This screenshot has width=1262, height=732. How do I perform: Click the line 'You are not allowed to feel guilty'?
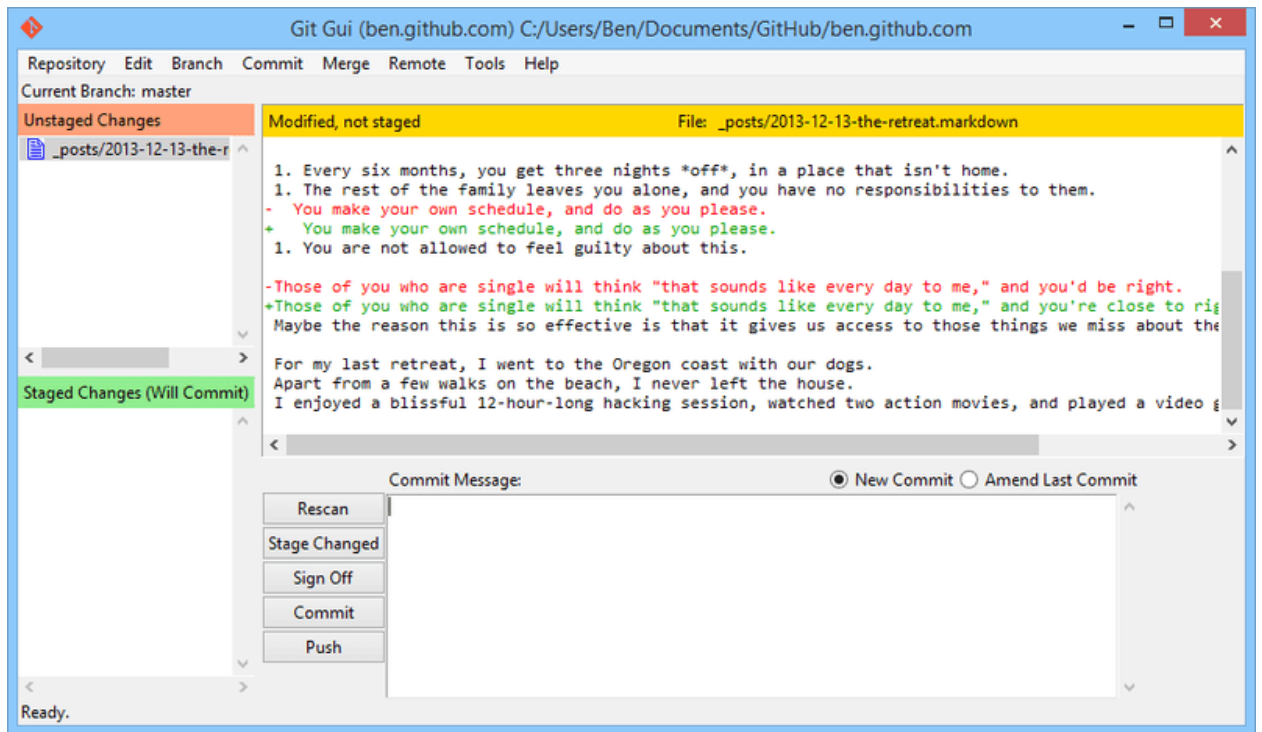click(x=510, y=248)
